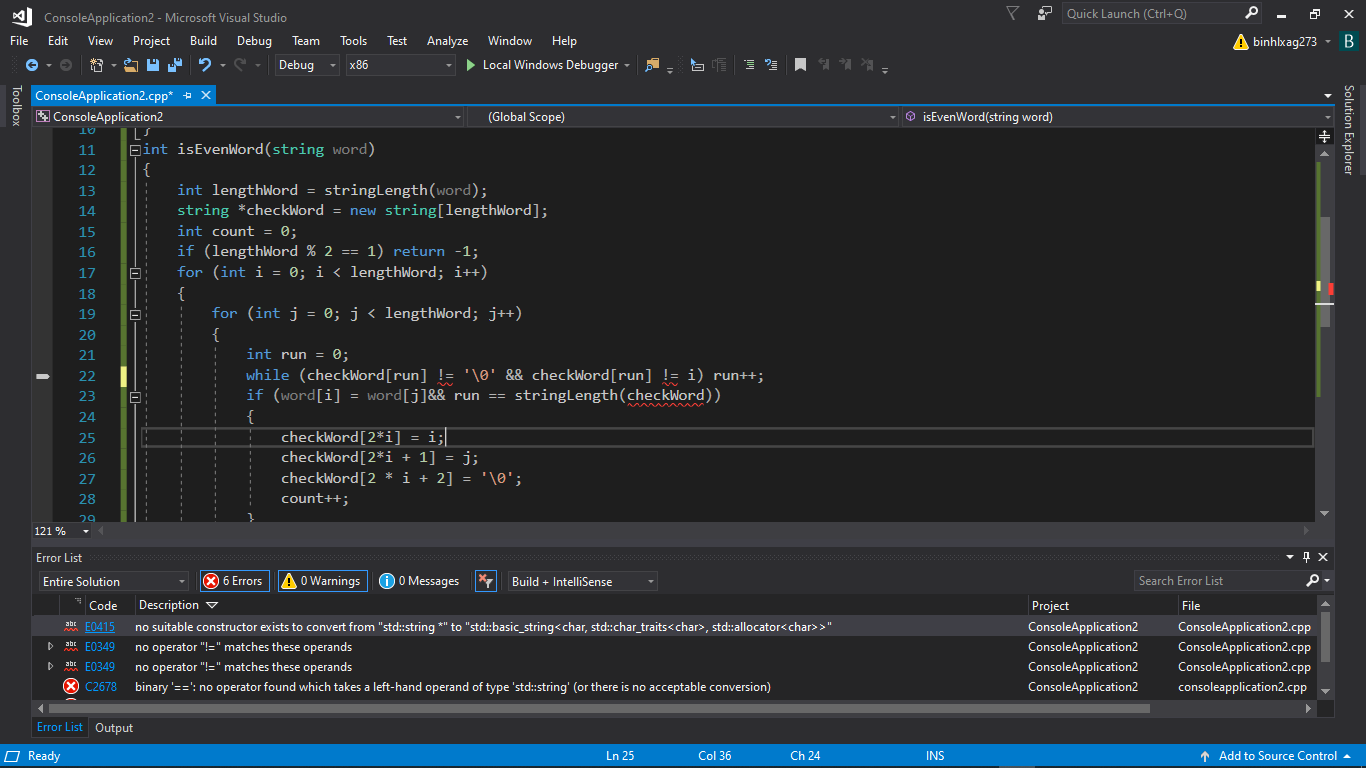
Task: Click the Navigate Backward arrow icon
Action: pyautogui.click(x=32, y=65)
